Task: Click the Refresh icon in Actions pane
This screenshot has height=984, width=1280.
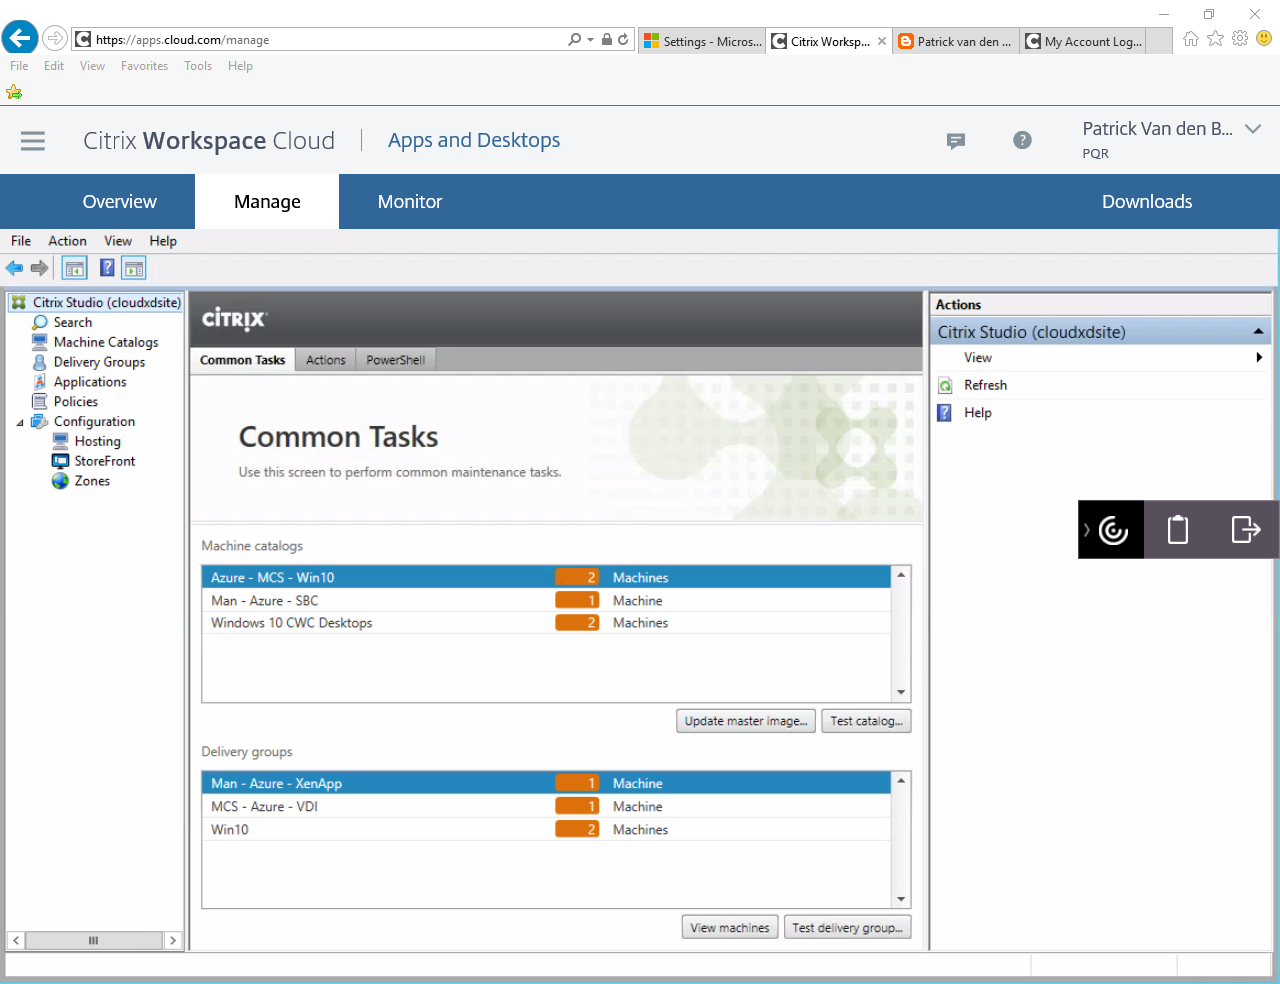Action: click(945, 386)
